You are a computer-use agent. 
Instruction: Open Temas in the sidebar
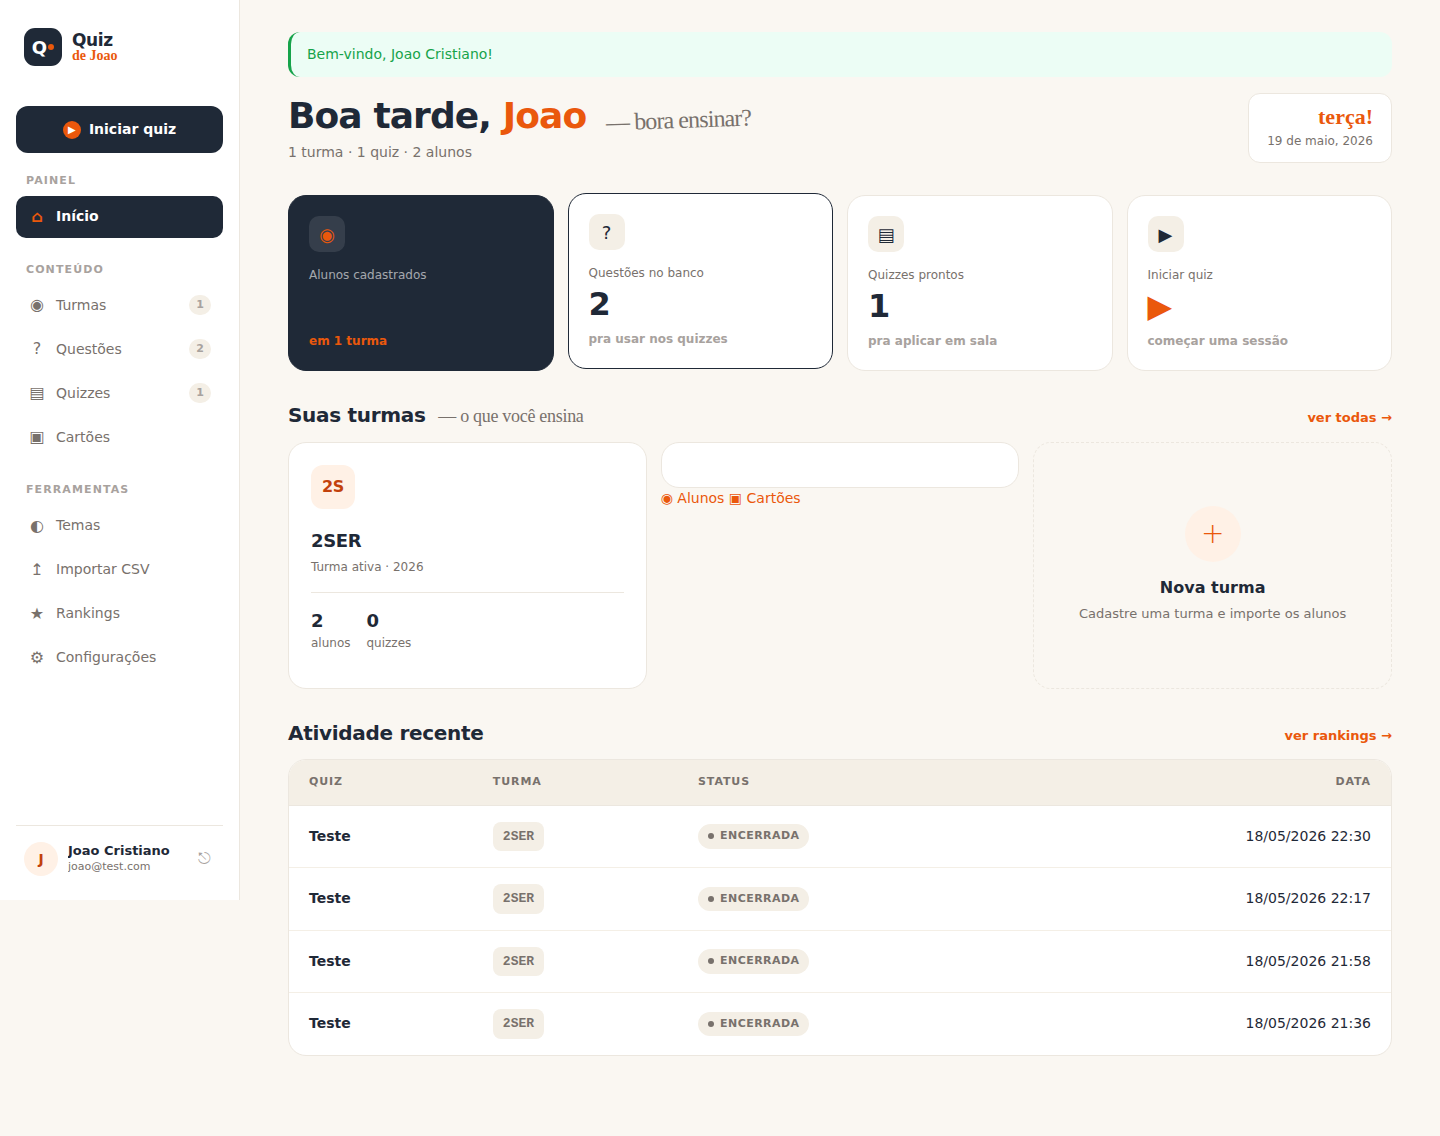[119, 525]
